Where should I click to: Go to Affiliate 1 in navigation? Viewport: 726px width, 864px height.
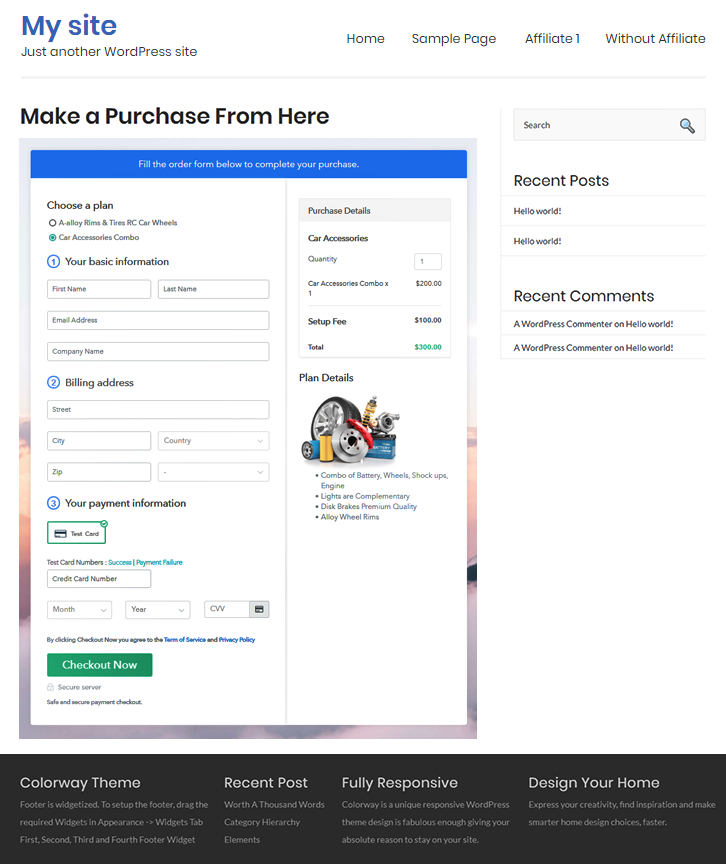pos(552,39)
